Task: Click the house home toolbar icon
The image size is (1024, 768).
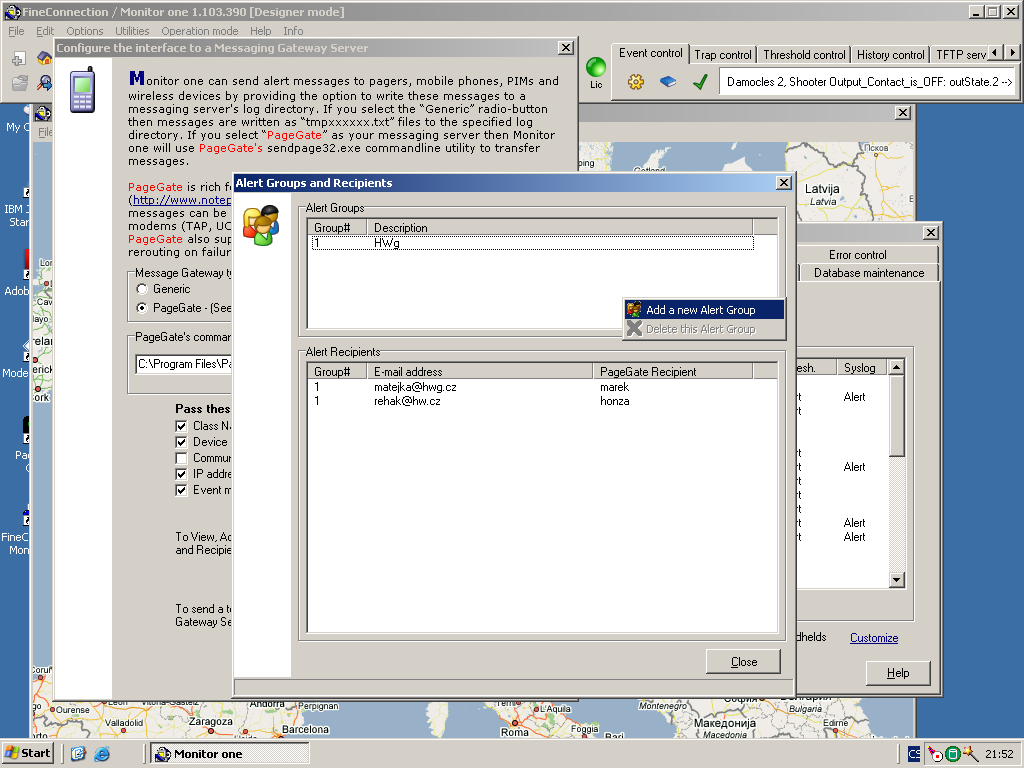Action: 44,58
